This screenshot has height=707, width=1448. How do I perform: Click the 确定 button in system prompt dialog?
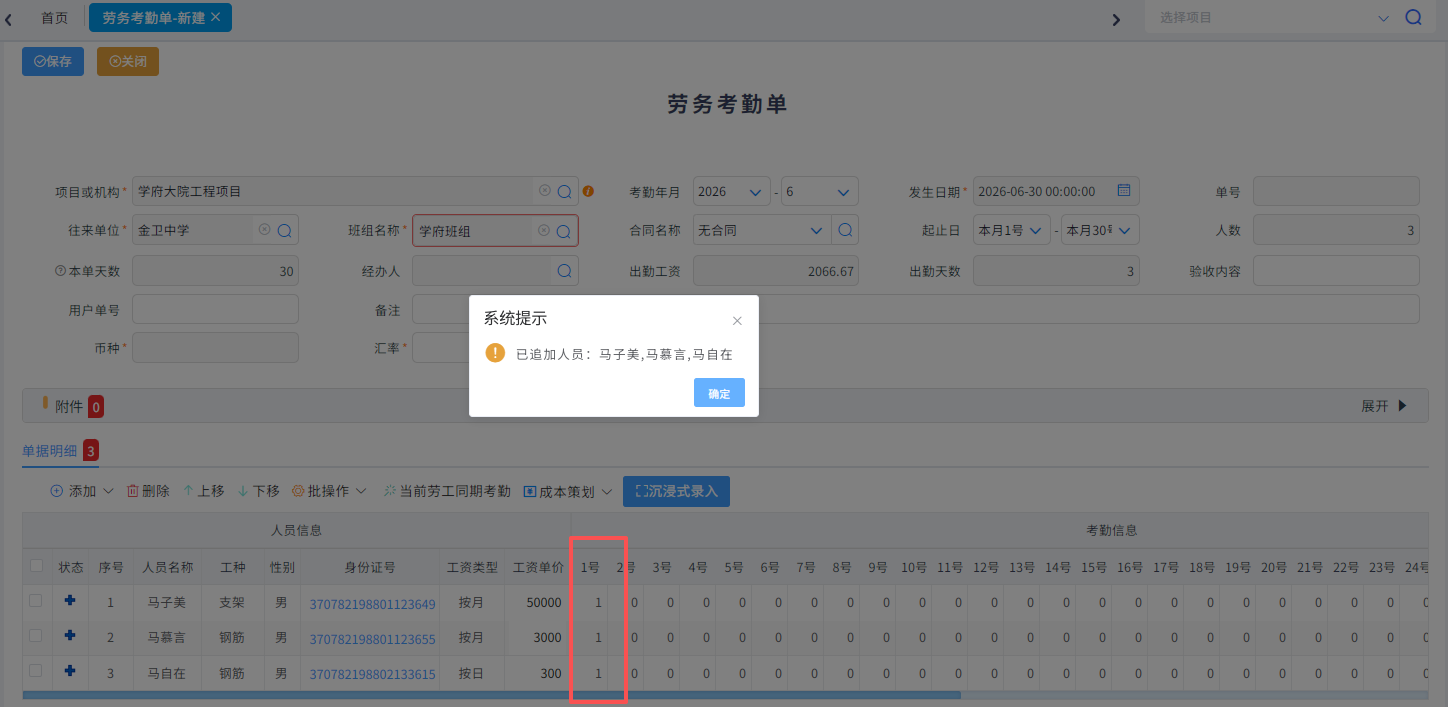pyautogui.click(x=719, y=393)
